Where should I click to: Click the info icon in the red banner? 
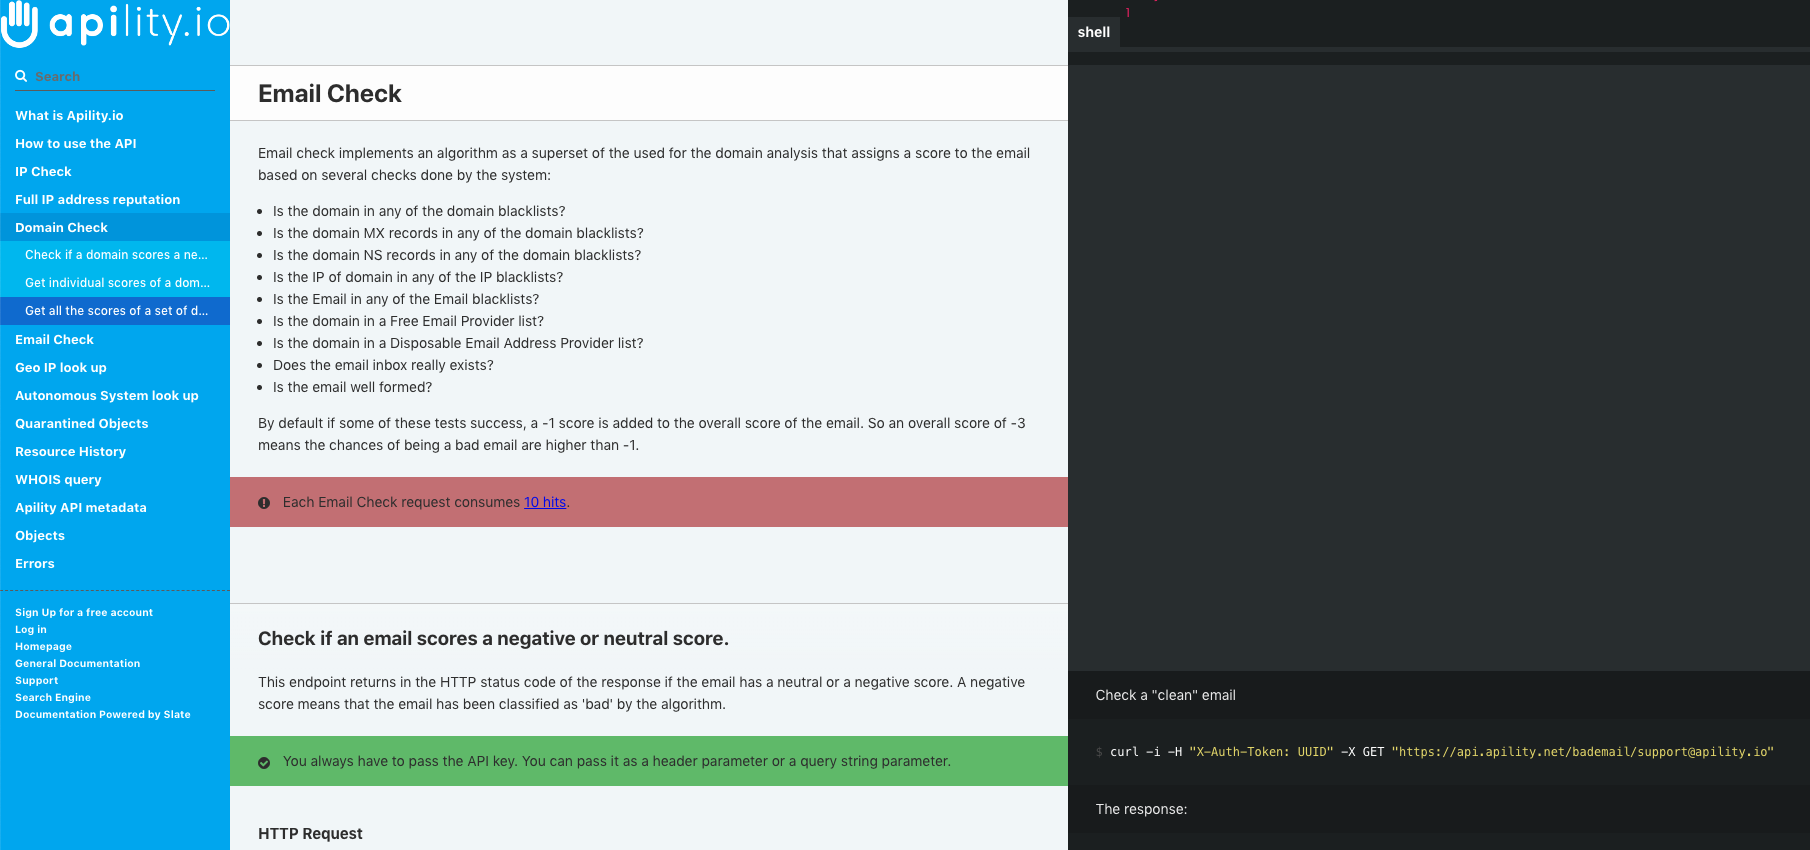pyautogui.click(x=264, y=502)
